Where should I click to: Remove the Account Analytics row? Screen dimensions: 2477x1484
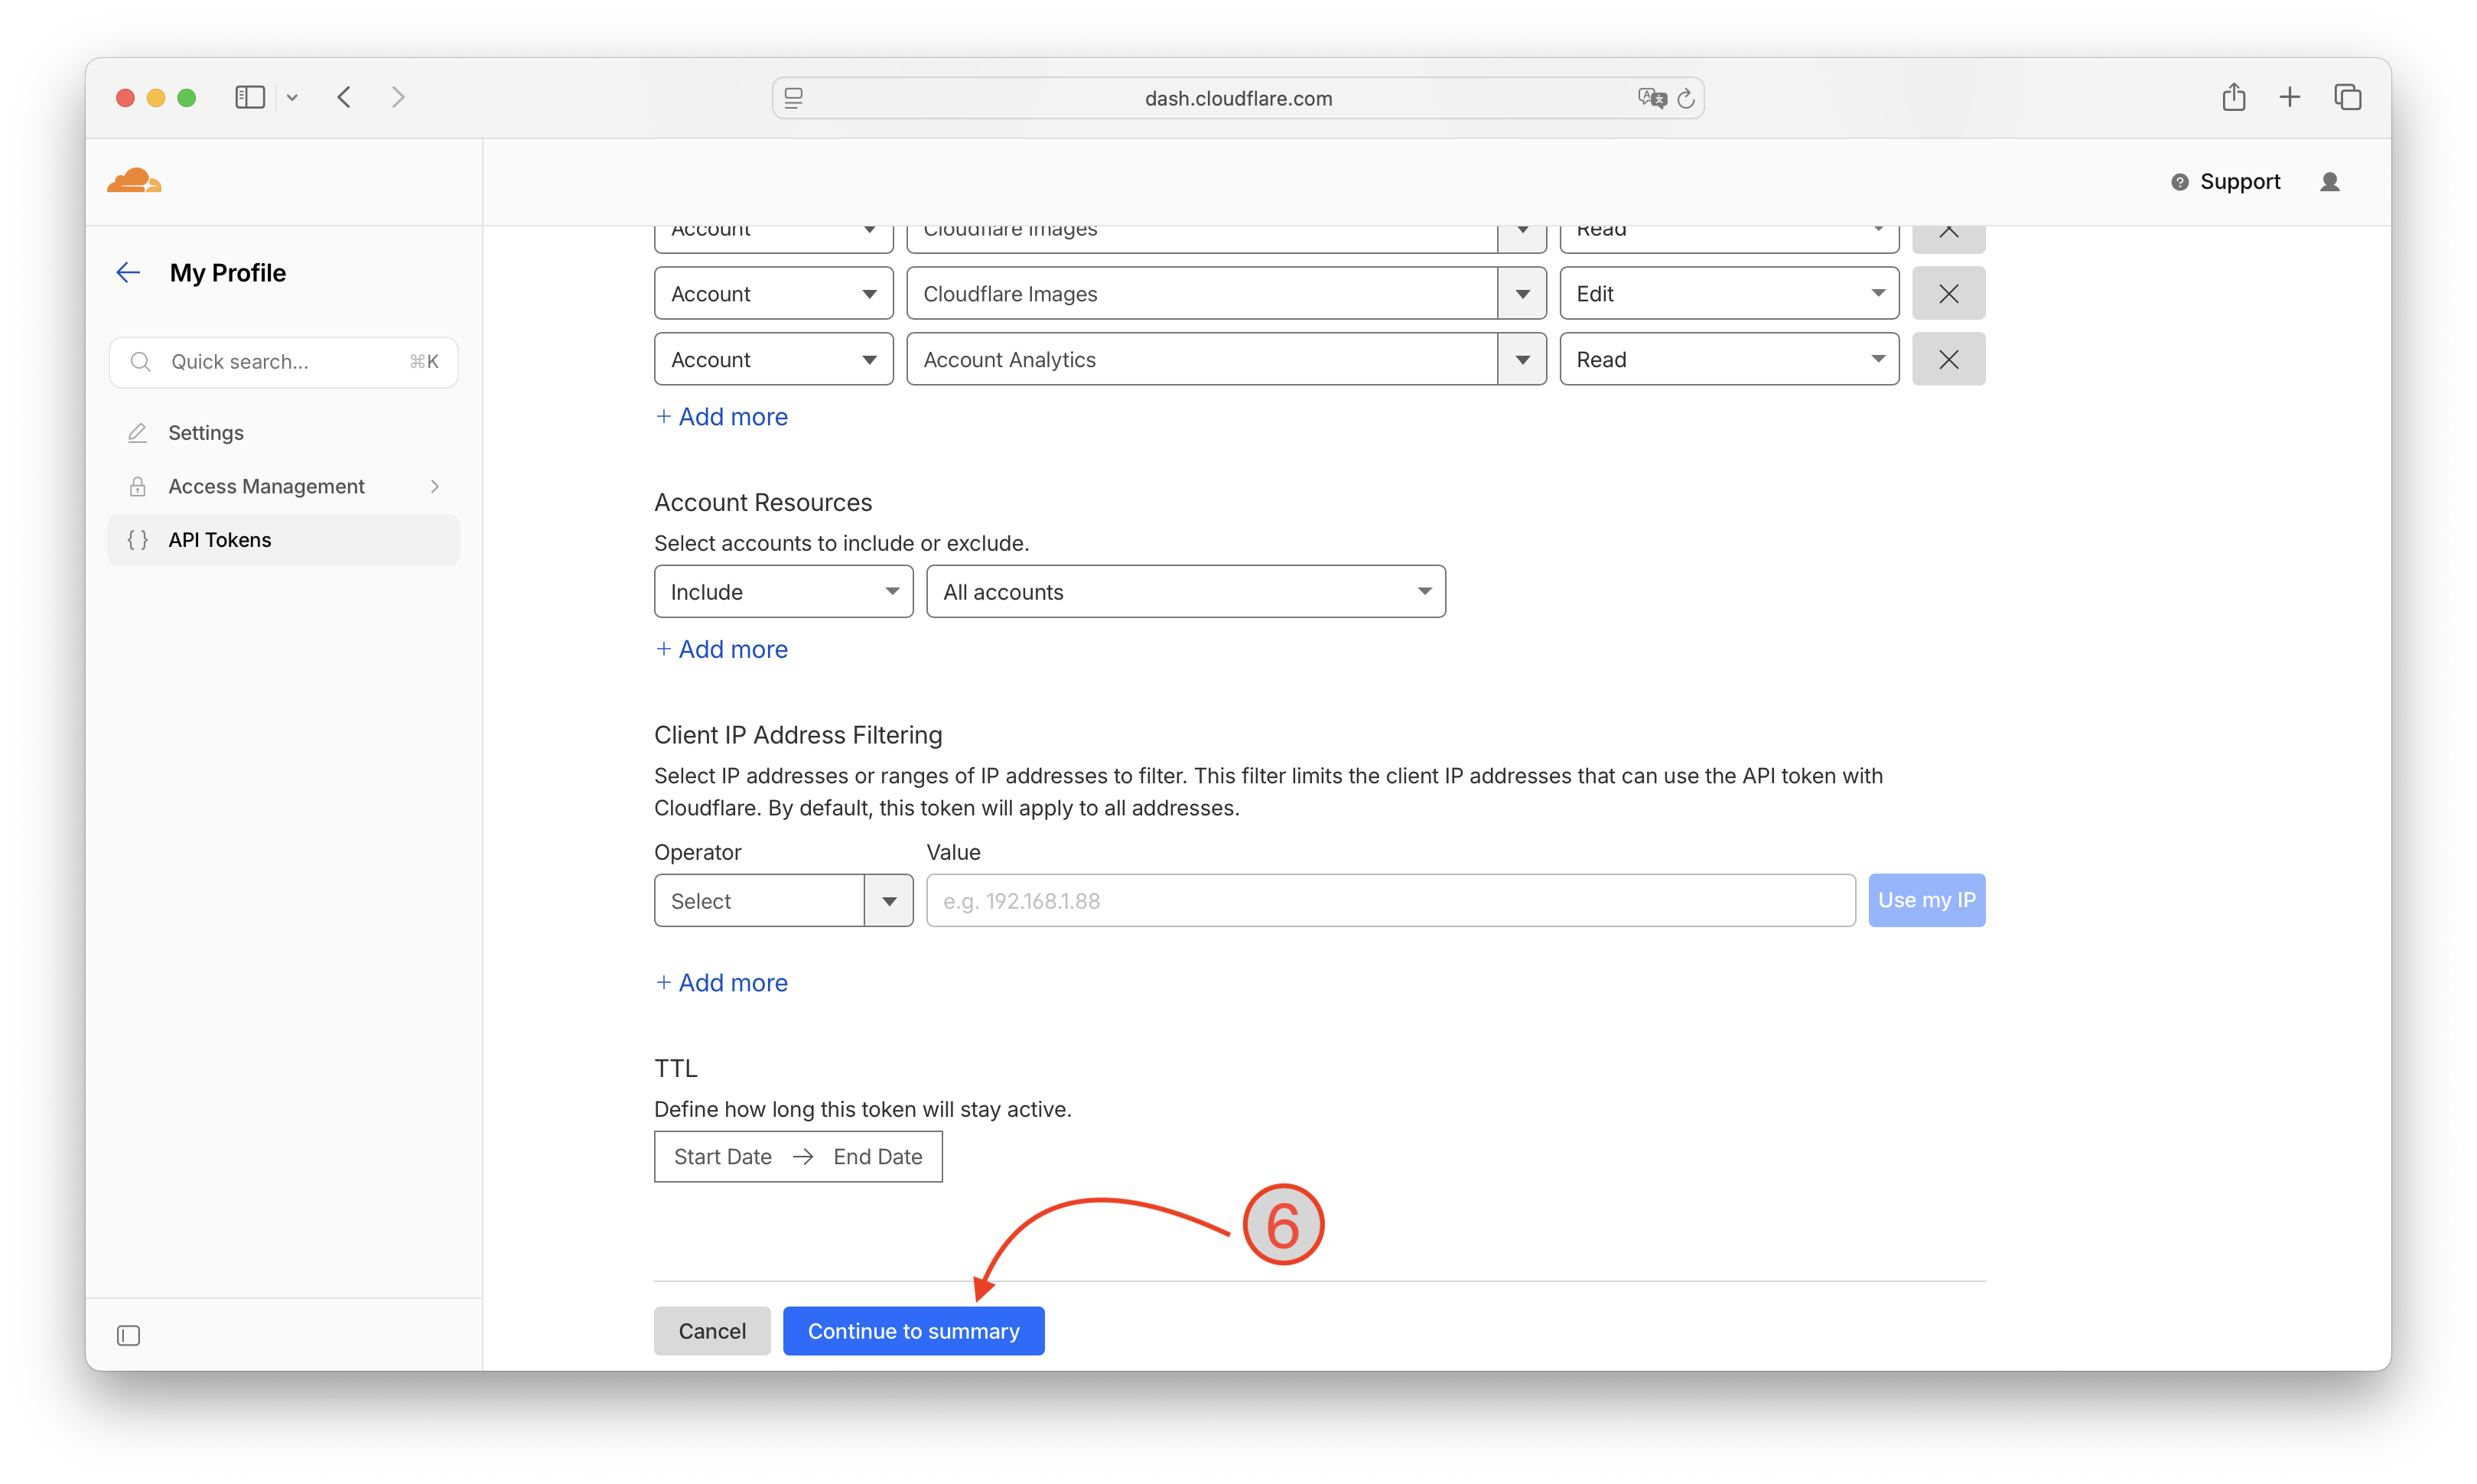point(1948,360)
